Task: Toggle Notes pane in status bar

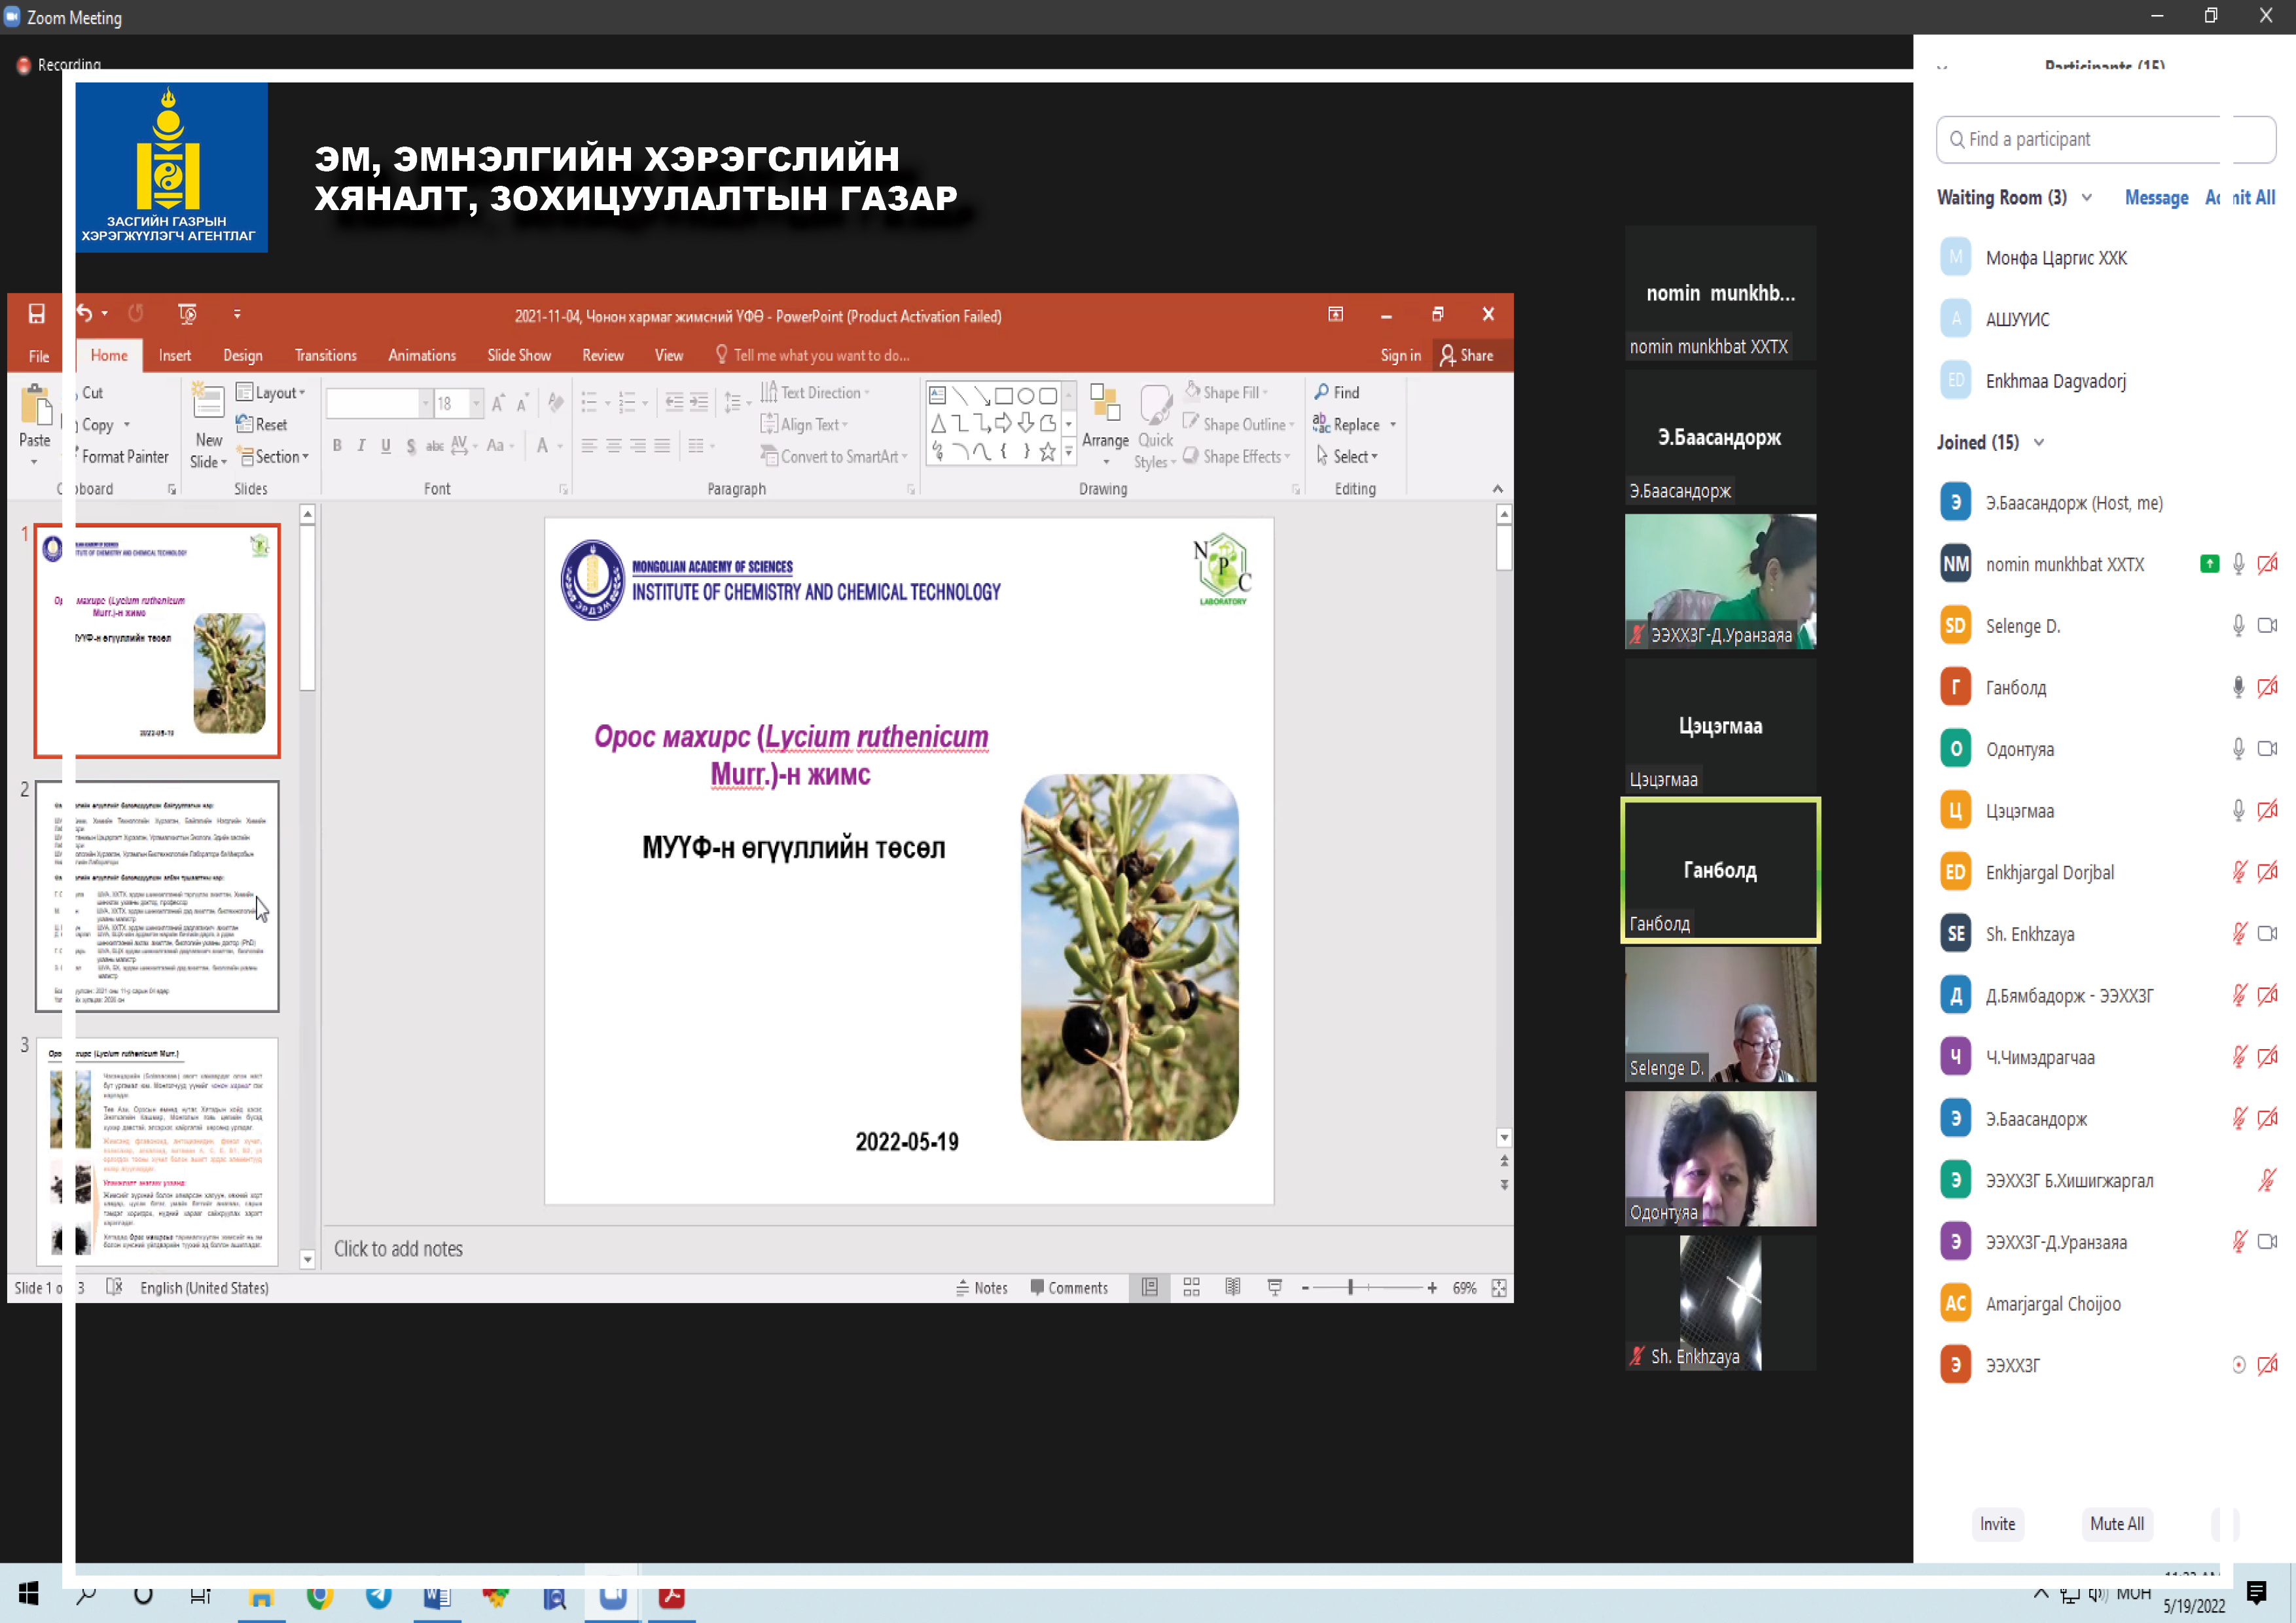Action: pyautogui.click(x=981, y=1288)
